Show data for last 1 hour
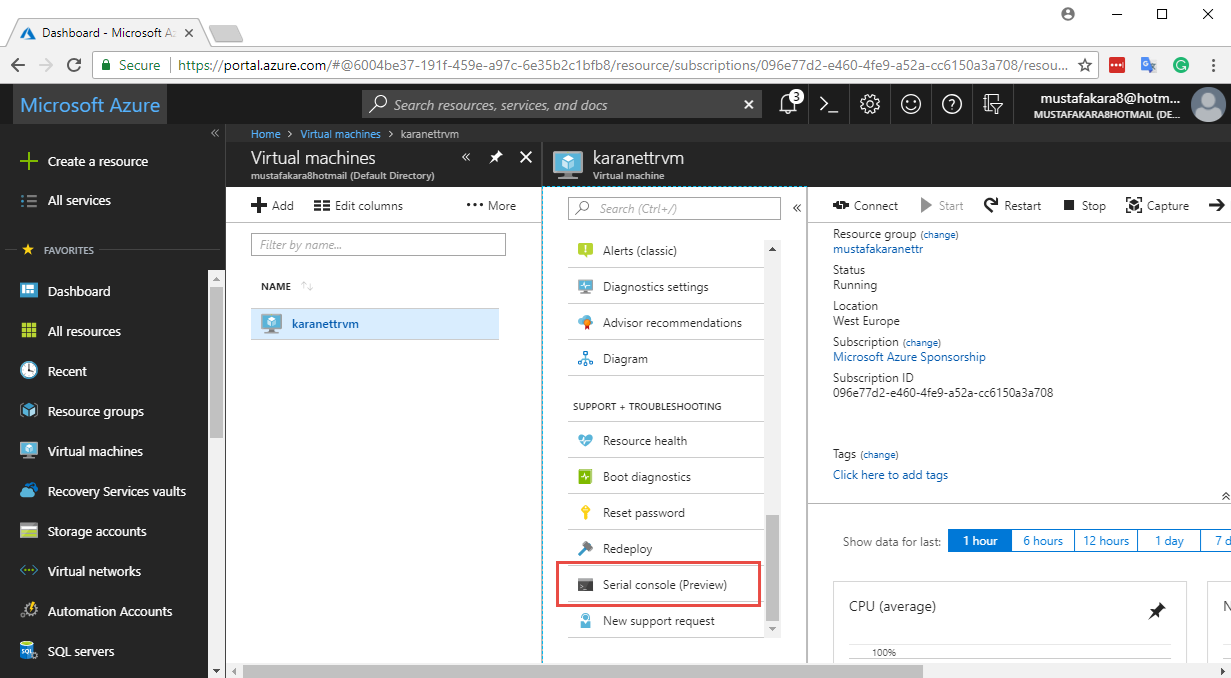 (x=980, y=540)
